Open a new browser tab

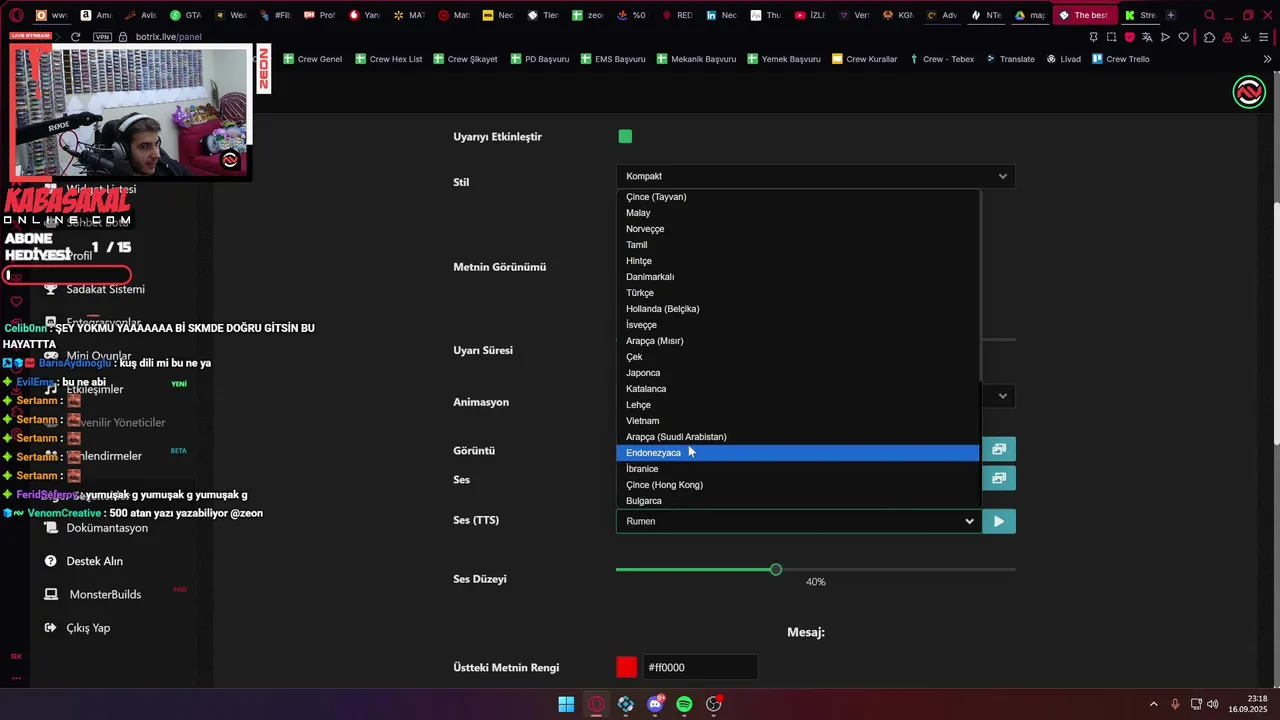(x=1171, y=15)
